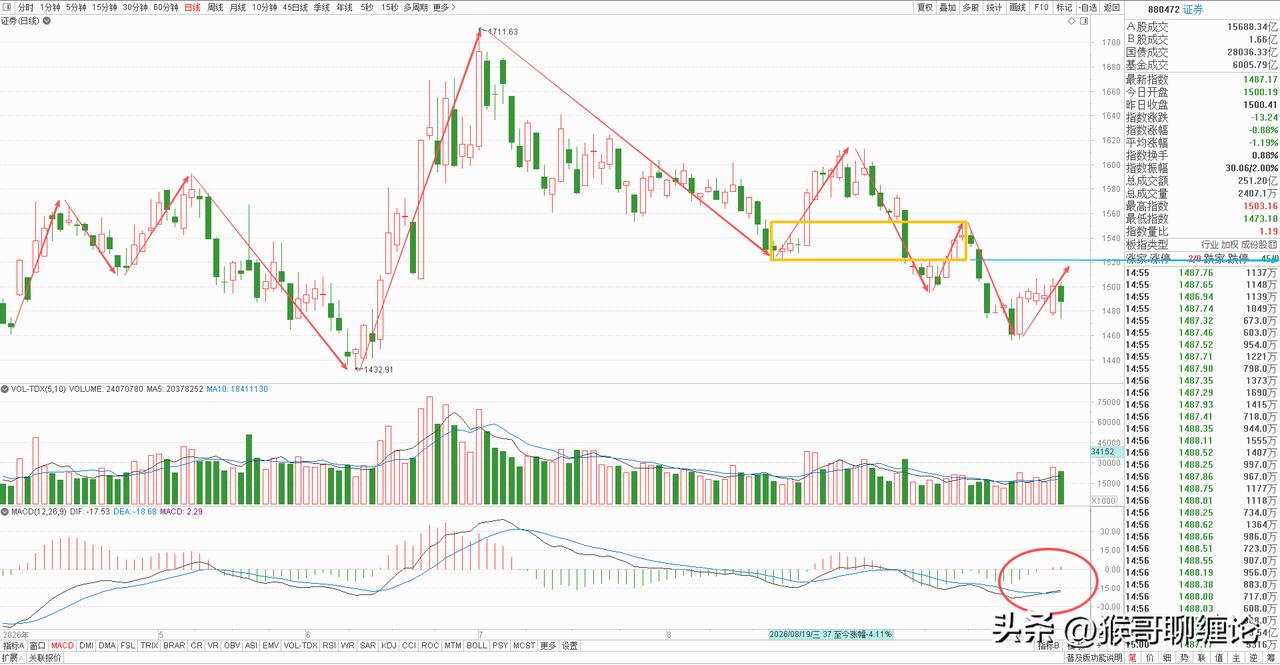Select the VOL-TDX indicator tab
1280x665 pixels.
[x=301, y=646]
